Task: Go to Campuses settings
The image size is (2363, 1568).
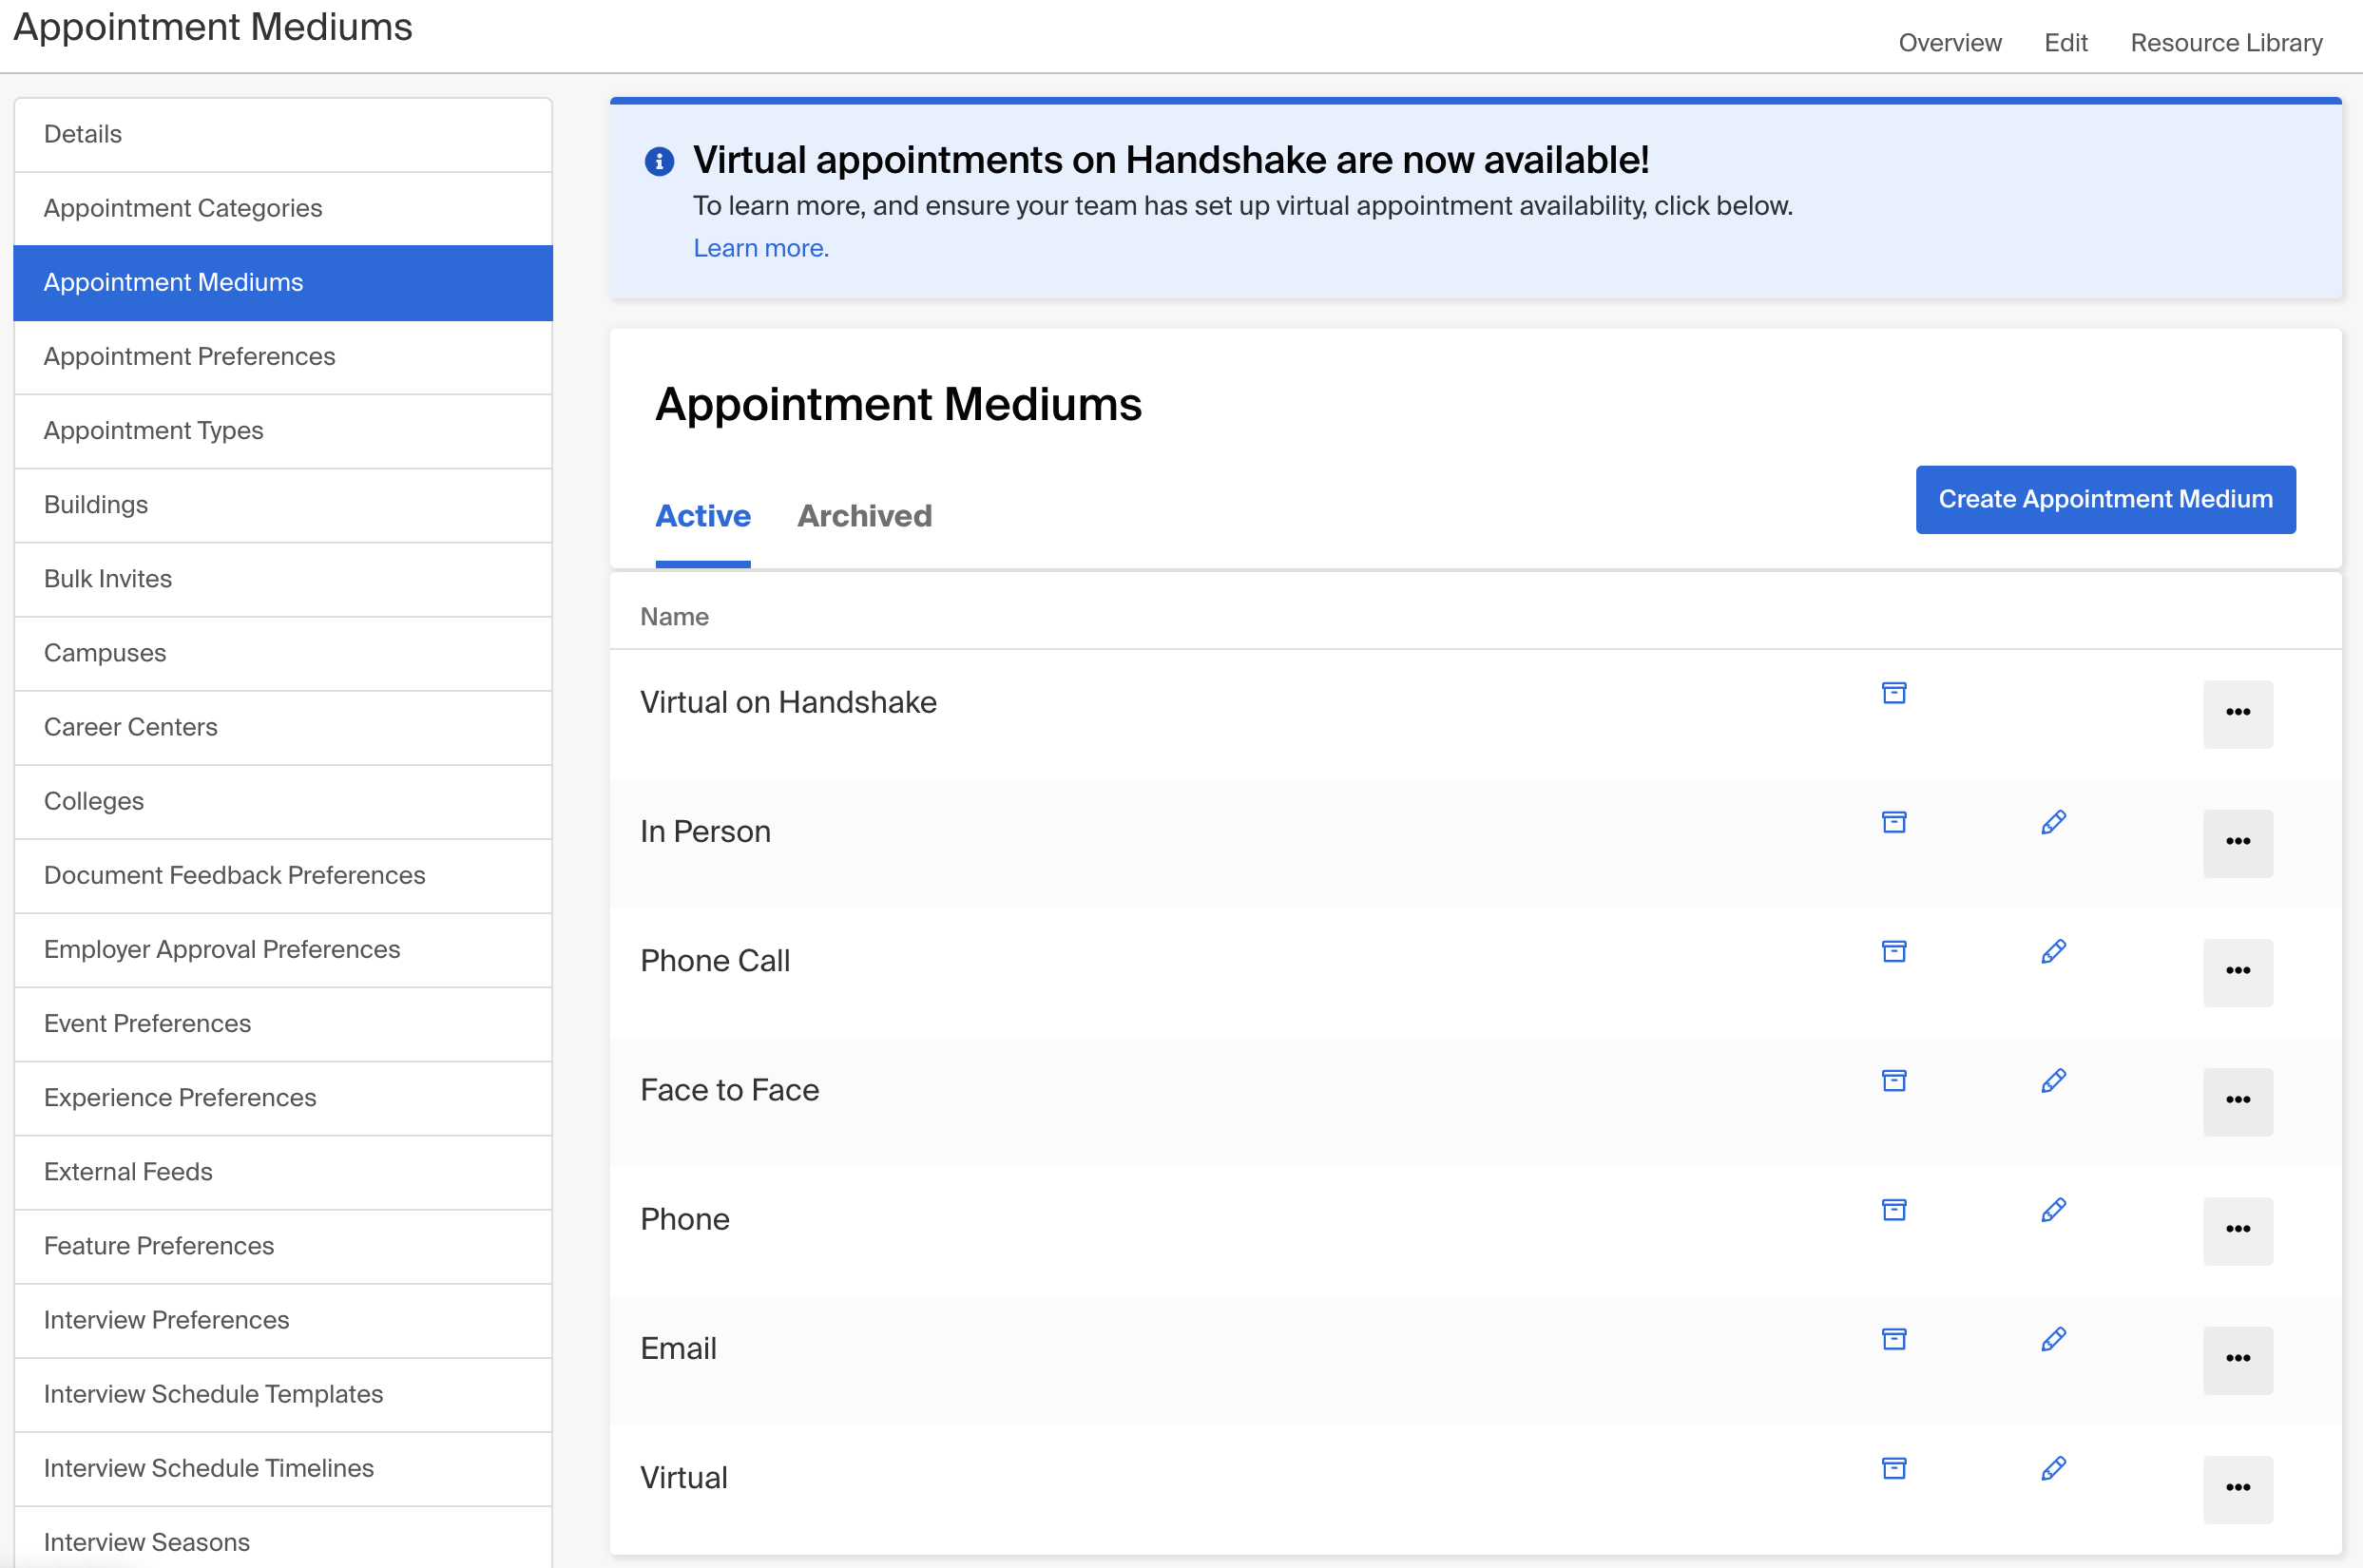Action: pos(283,653)
